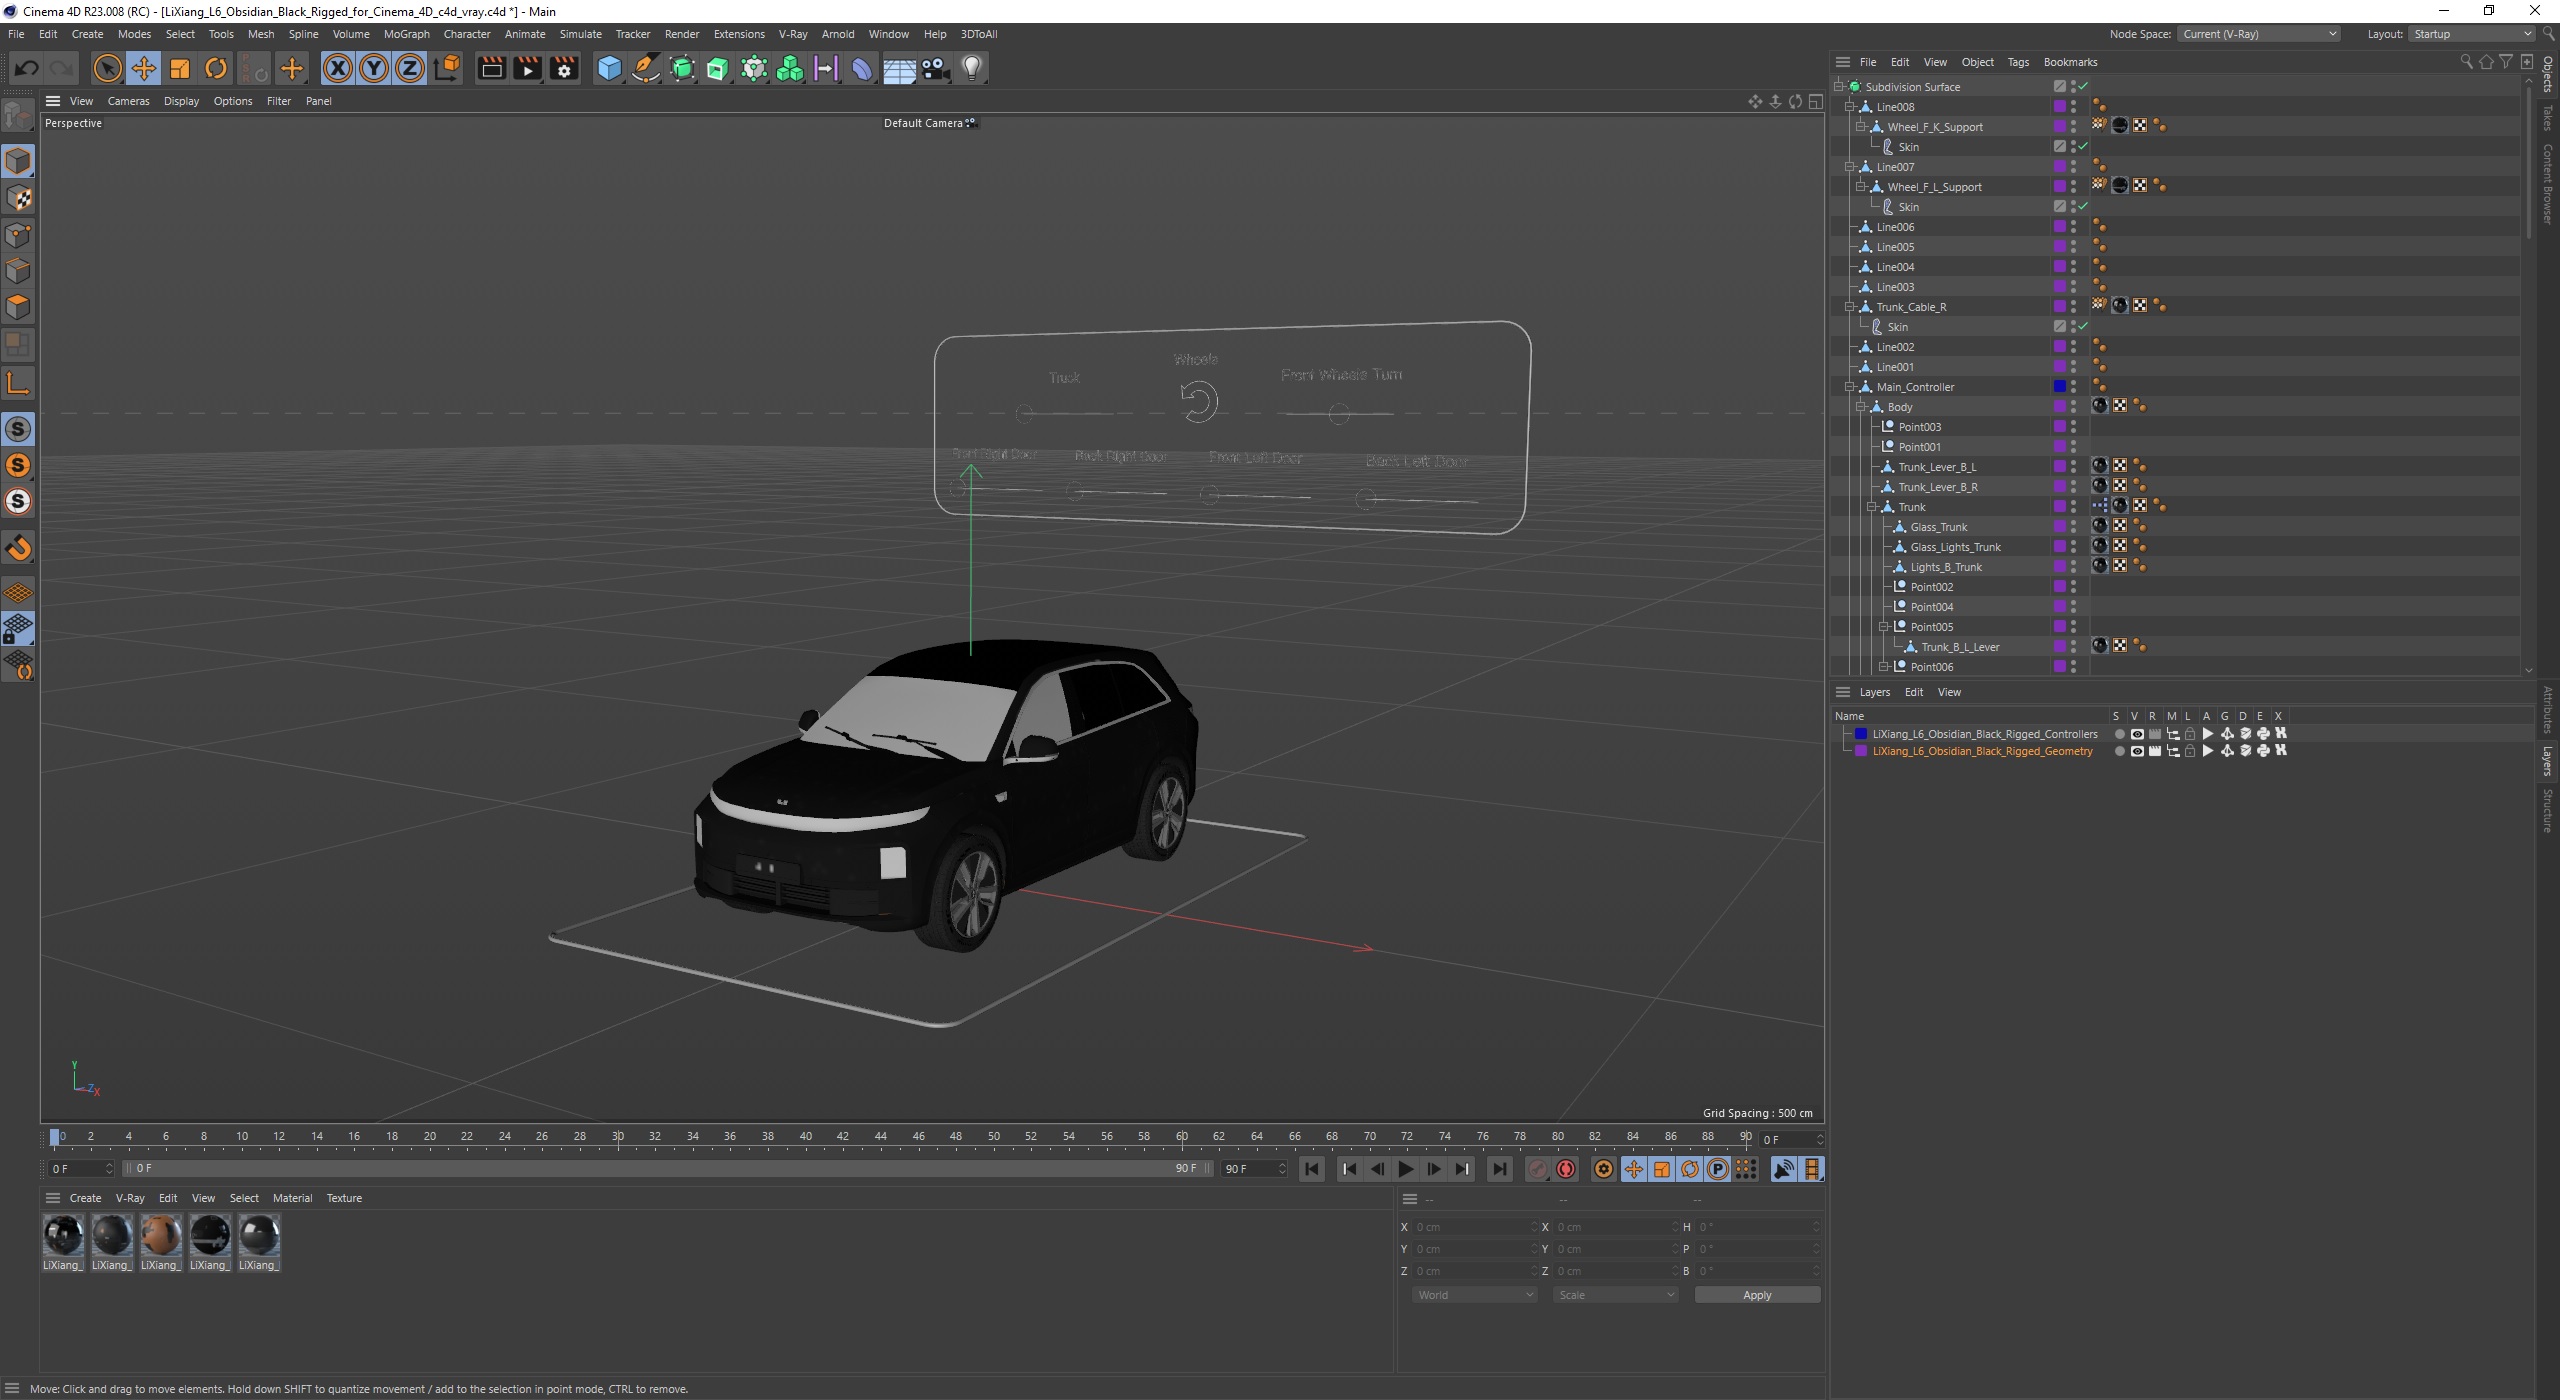Click Render View clapperboard icon
This screenshot has width=2560, height=1400.
pos(491,68)
